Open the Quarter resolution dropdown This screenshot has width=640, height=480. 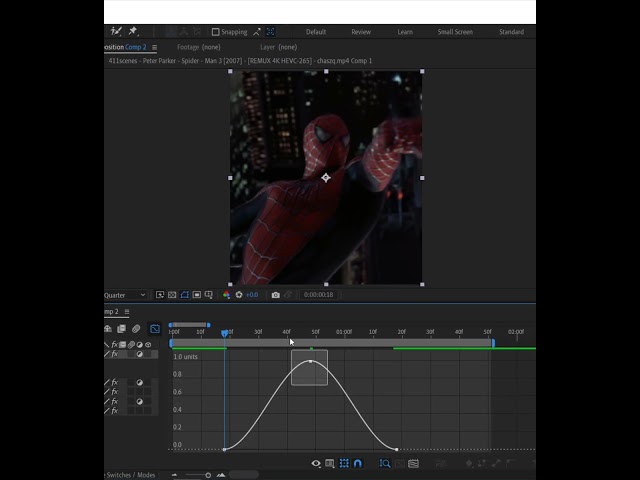pos(125,295)
